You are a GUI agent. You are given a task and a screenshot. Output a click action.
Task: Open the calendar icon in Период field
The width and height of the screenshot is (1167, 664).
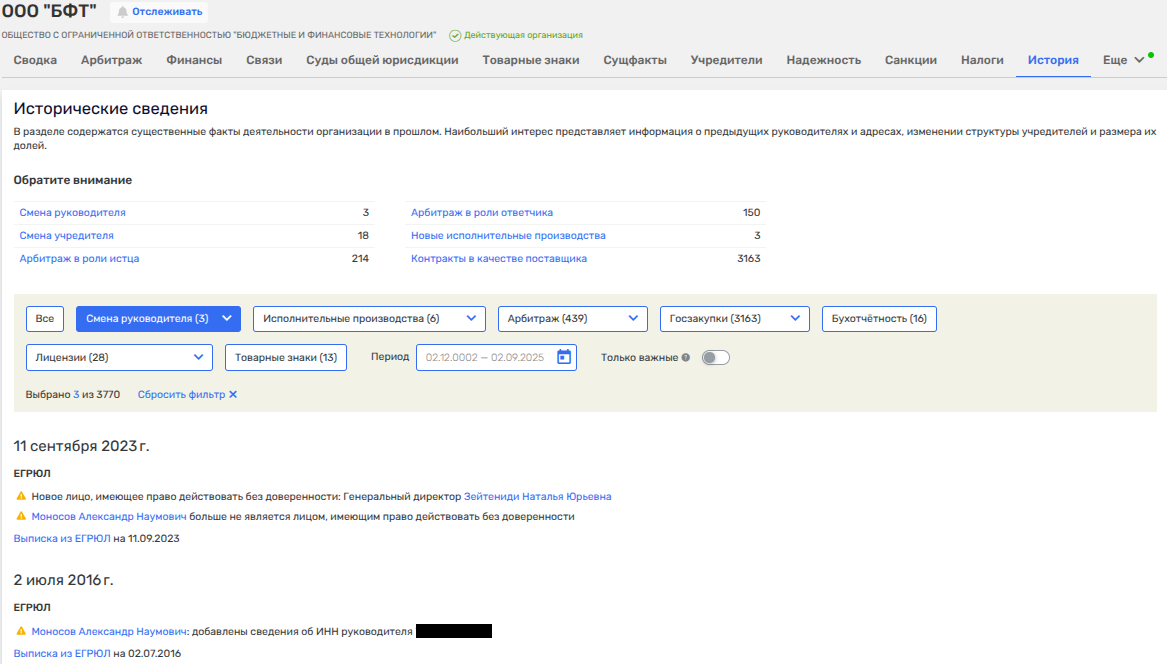click(564, 357)
